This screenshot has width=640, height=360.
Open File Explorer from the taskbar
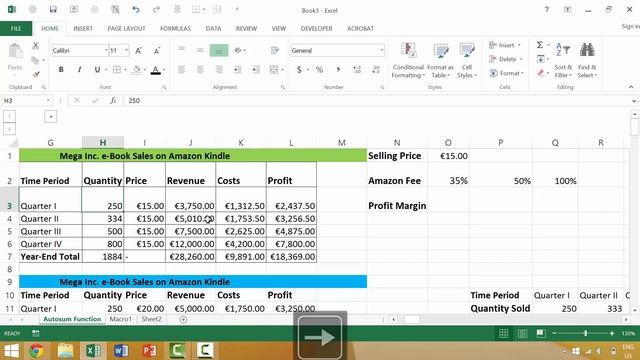click(65, 351)
